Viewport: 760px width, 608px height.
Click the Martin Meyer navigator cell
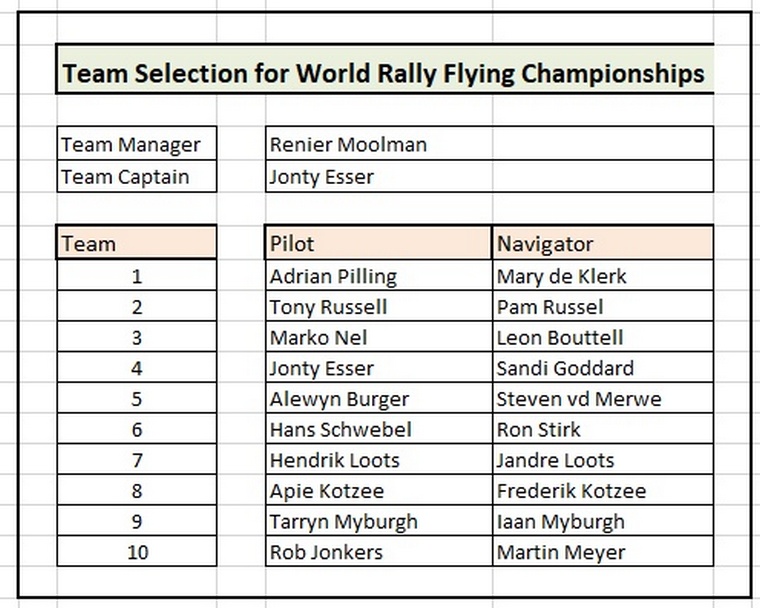[603, 550]
